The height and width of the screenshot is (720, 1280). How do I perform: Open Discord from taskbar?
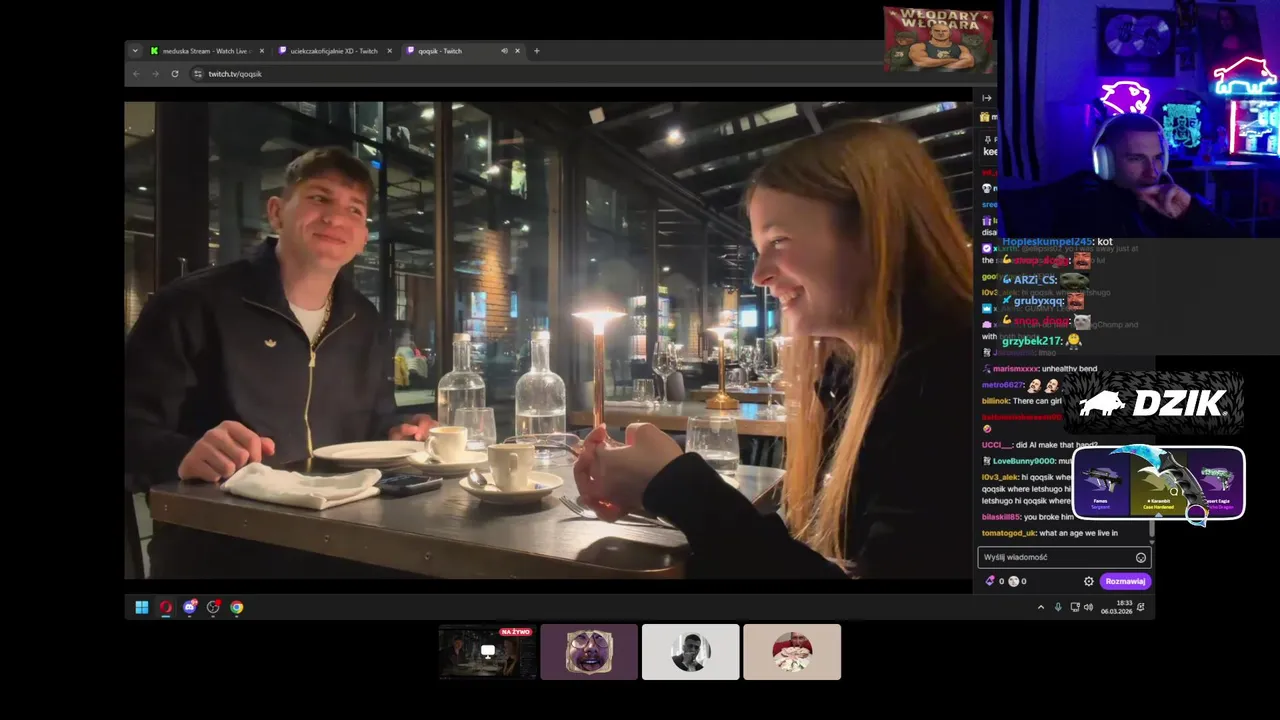coord(190,607)
